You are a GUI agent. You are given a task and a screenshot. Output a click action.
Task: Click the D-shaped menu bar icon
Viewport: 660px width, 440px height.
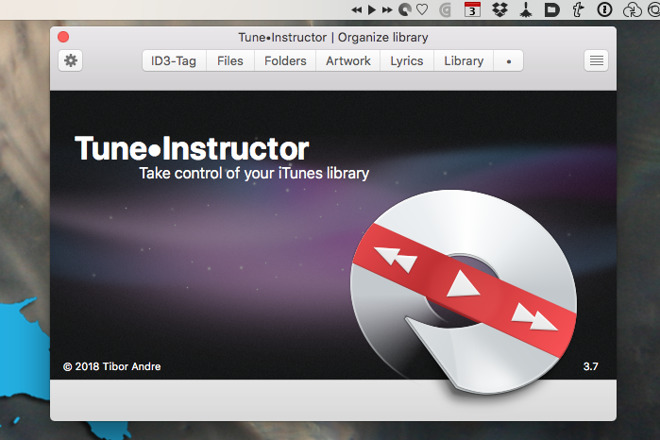(x=552, y=10)
